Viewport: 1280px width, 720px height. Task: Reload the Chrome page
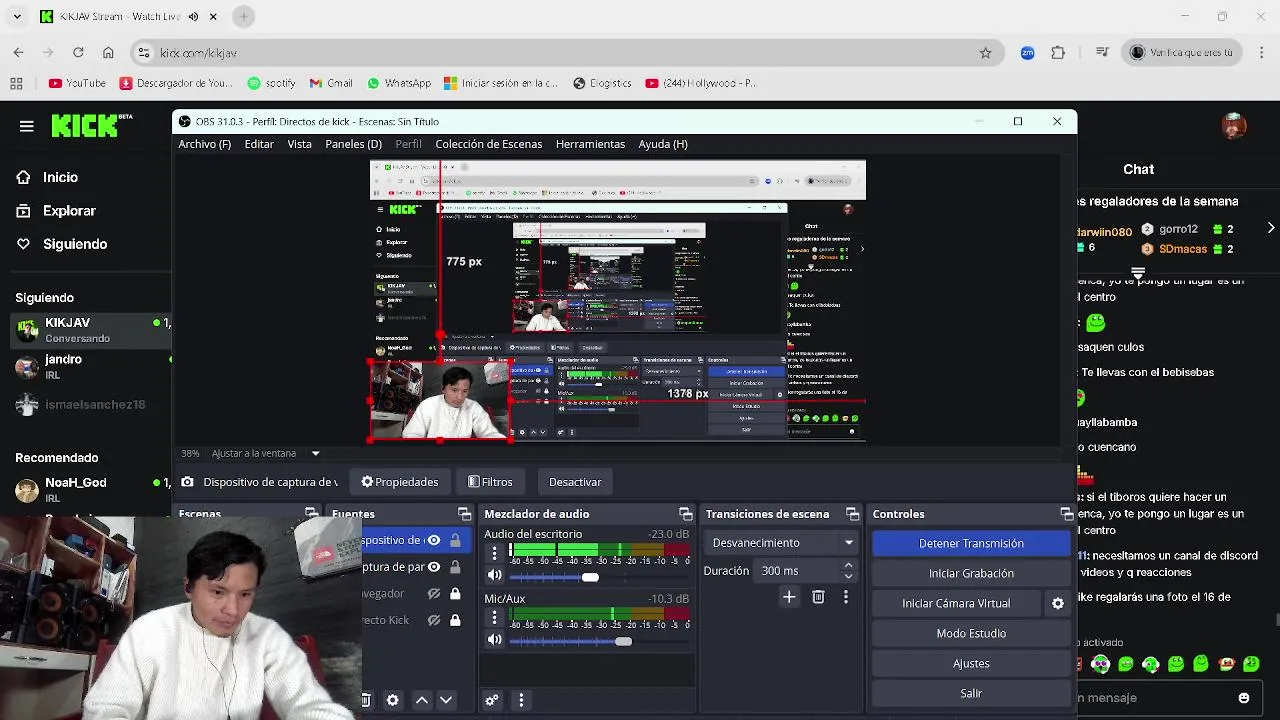(78, 53)
